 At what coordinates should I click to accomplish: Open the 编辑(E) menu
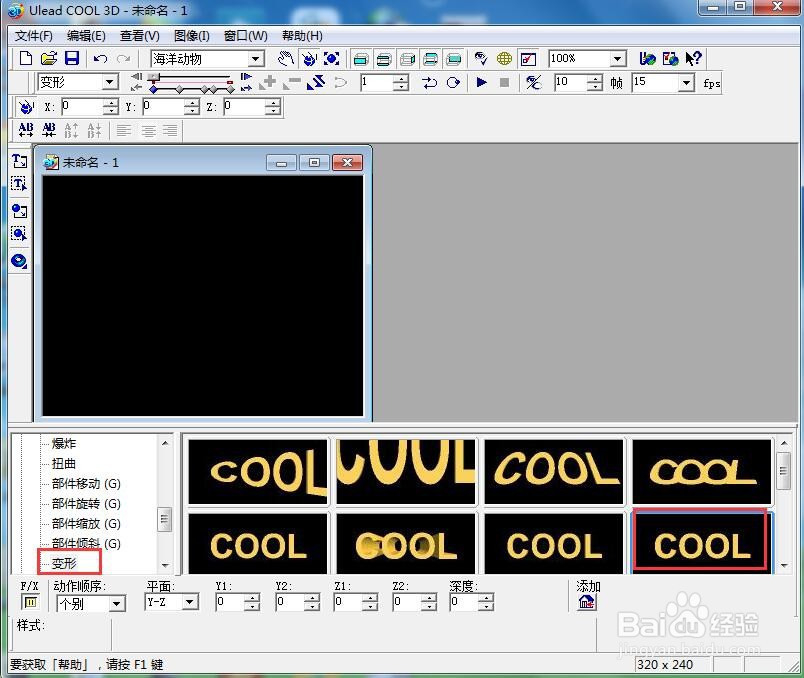(86, 36)
